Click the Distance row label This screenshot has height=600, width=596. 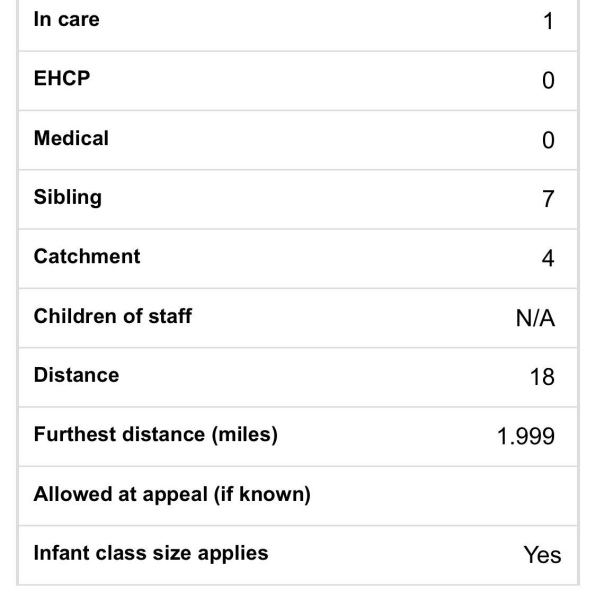point(77,375)
